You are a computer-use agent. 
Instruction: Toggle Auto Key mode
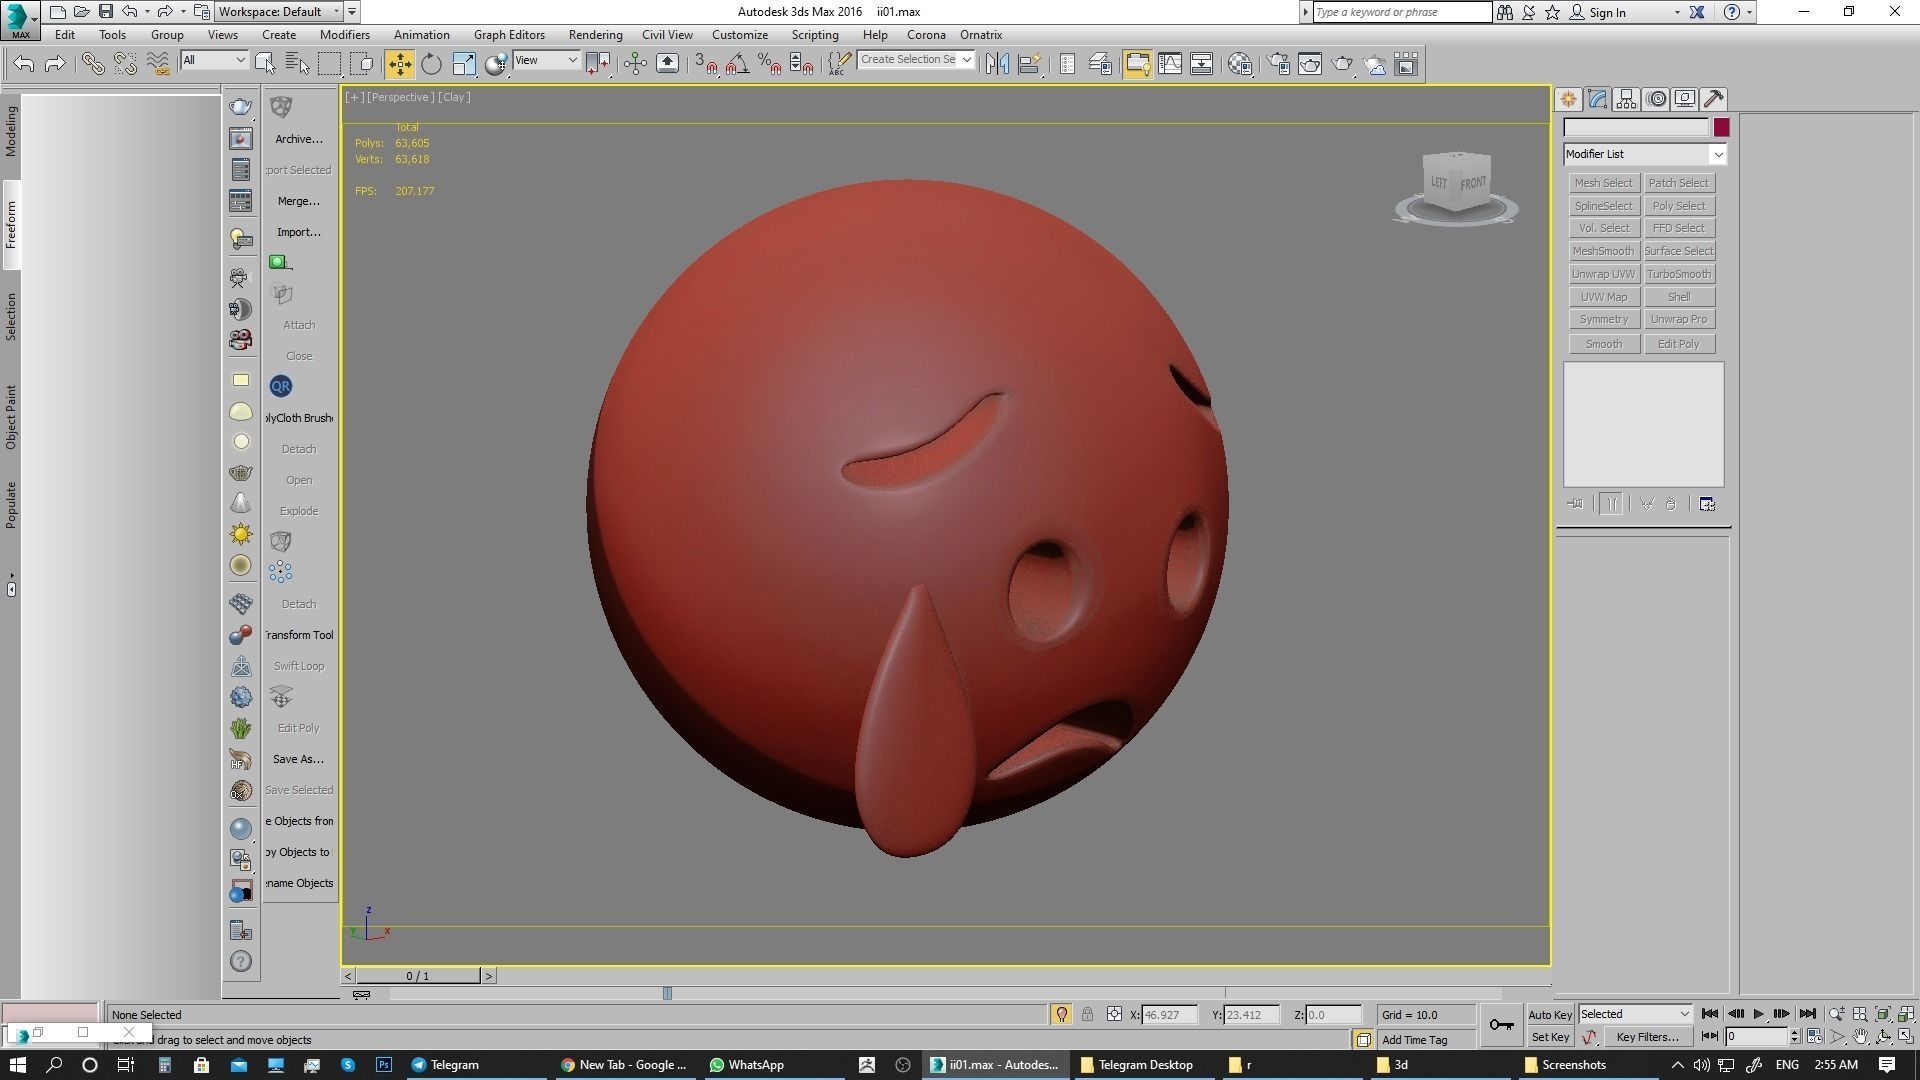pyautogui.click(x=1550, y=1014)
